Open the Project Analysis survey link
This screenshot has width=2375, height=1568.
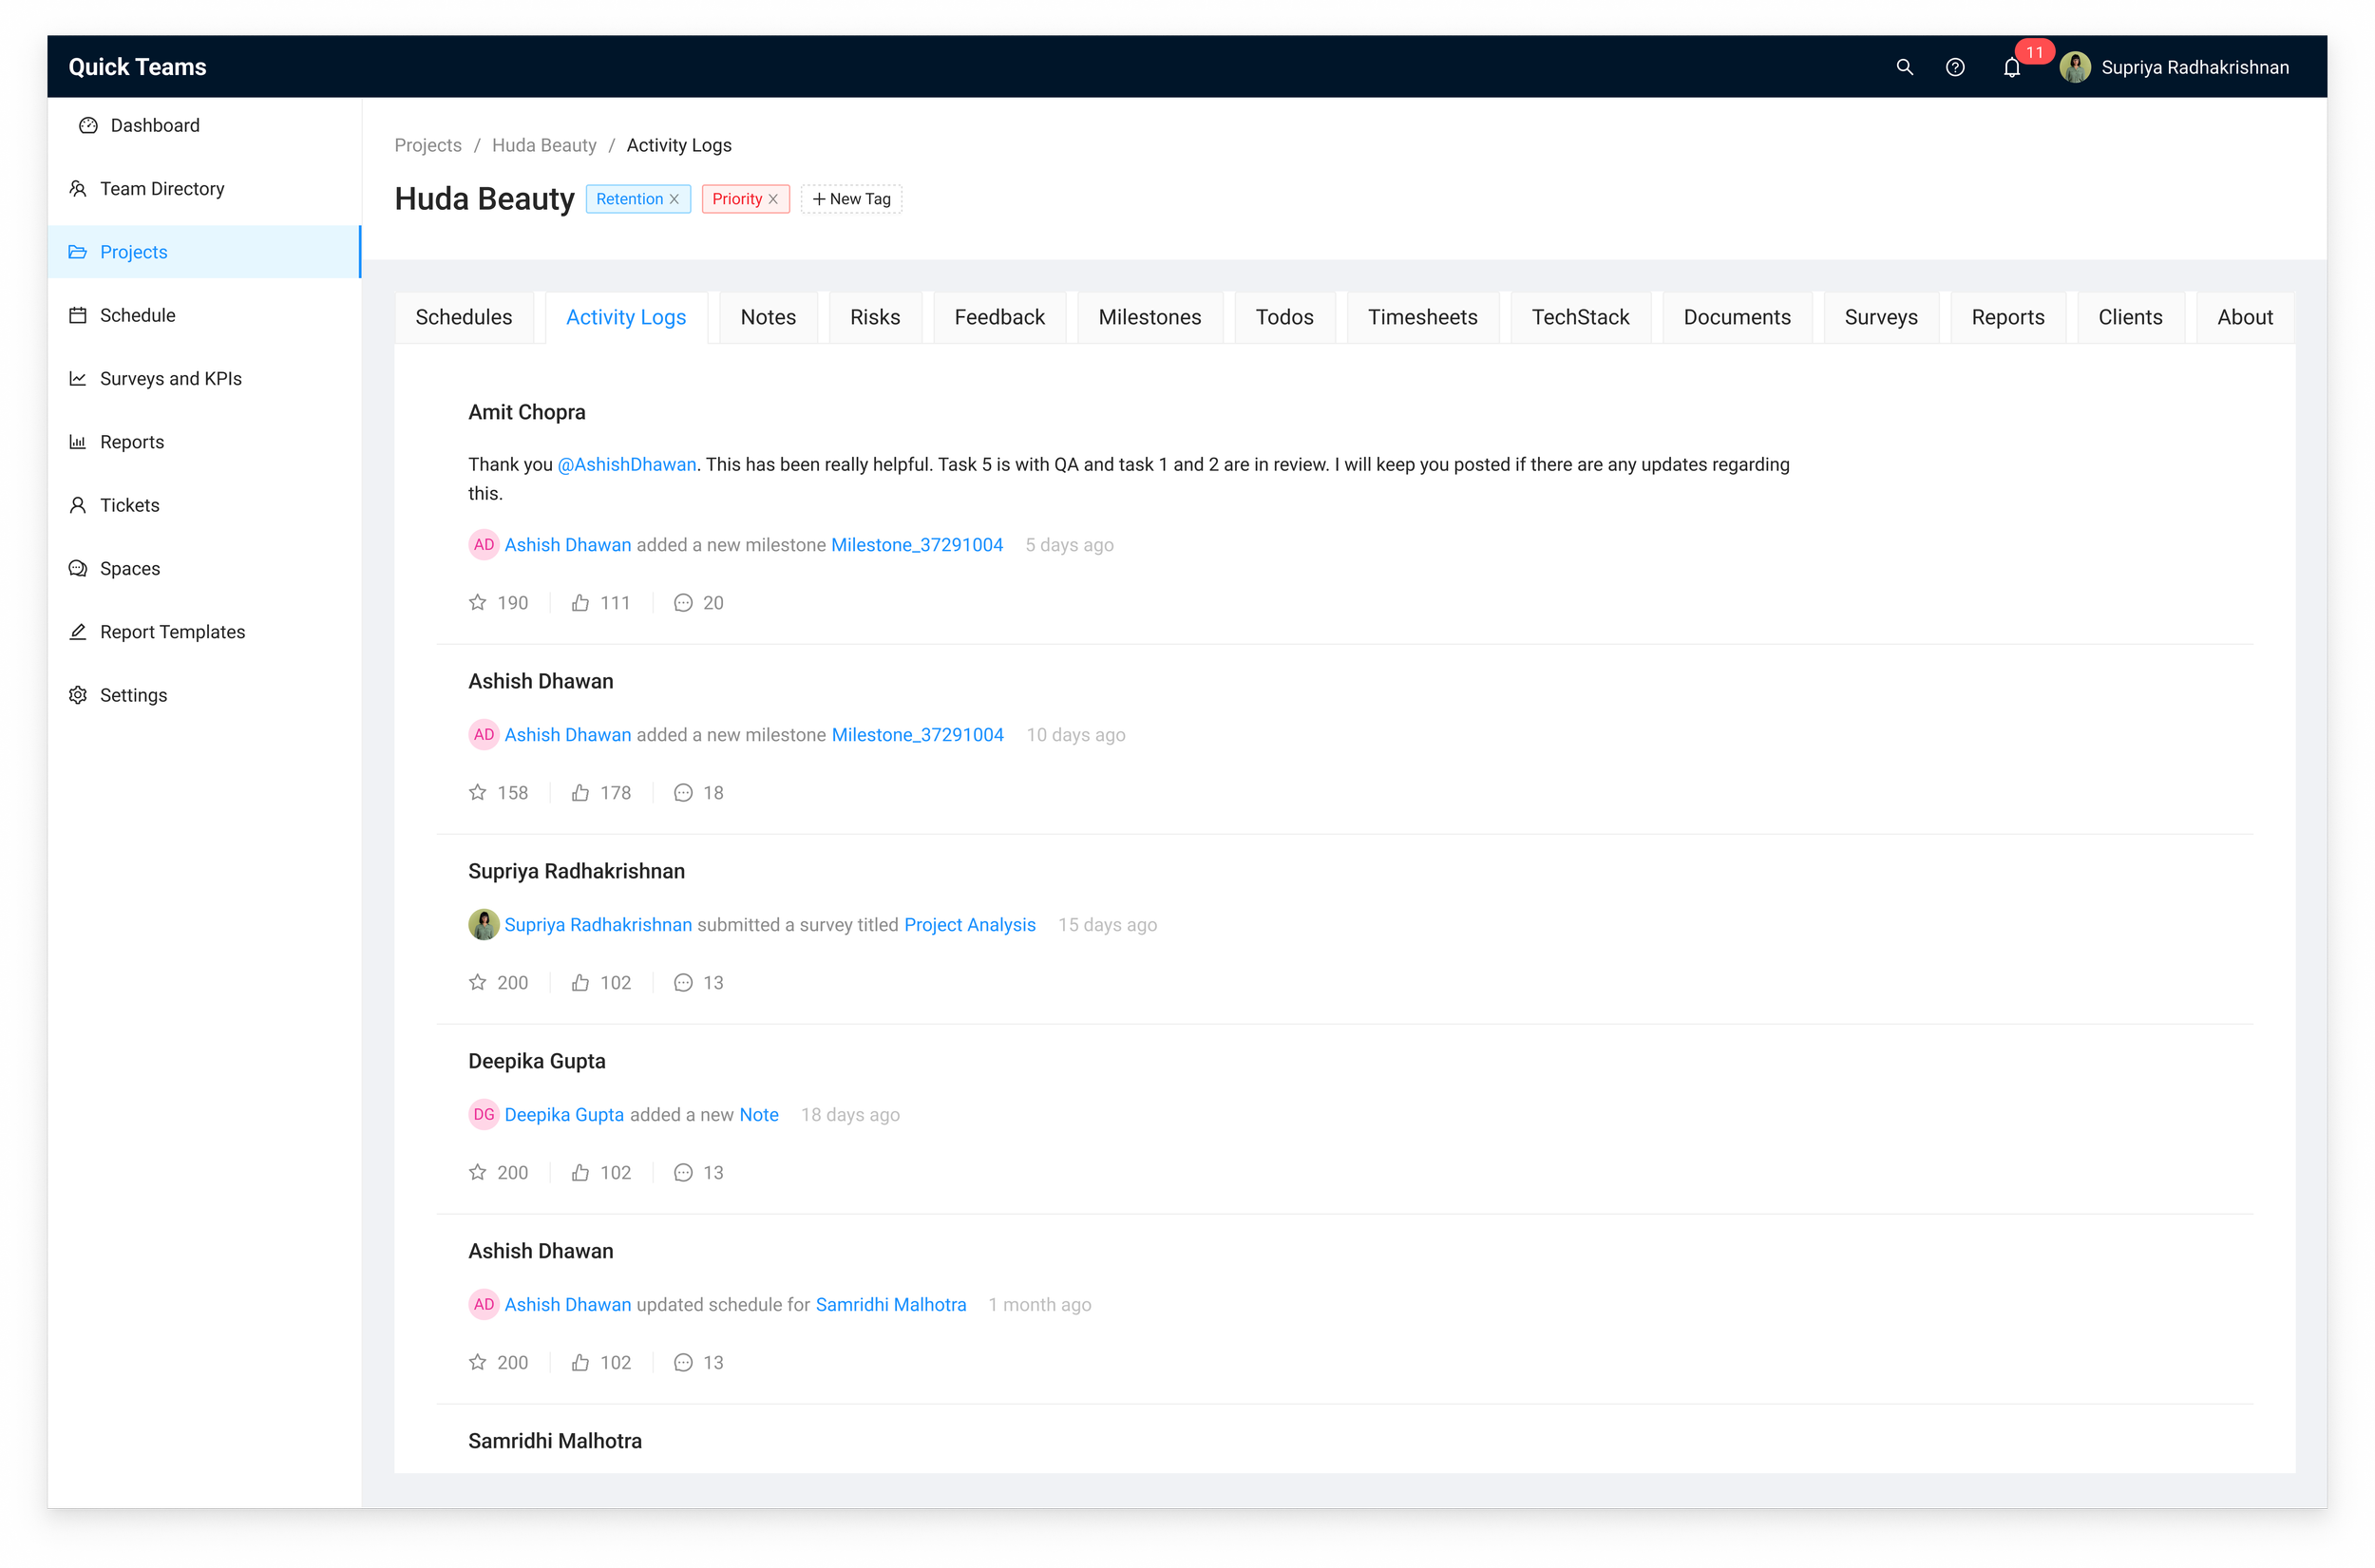(x=969, y=925)
